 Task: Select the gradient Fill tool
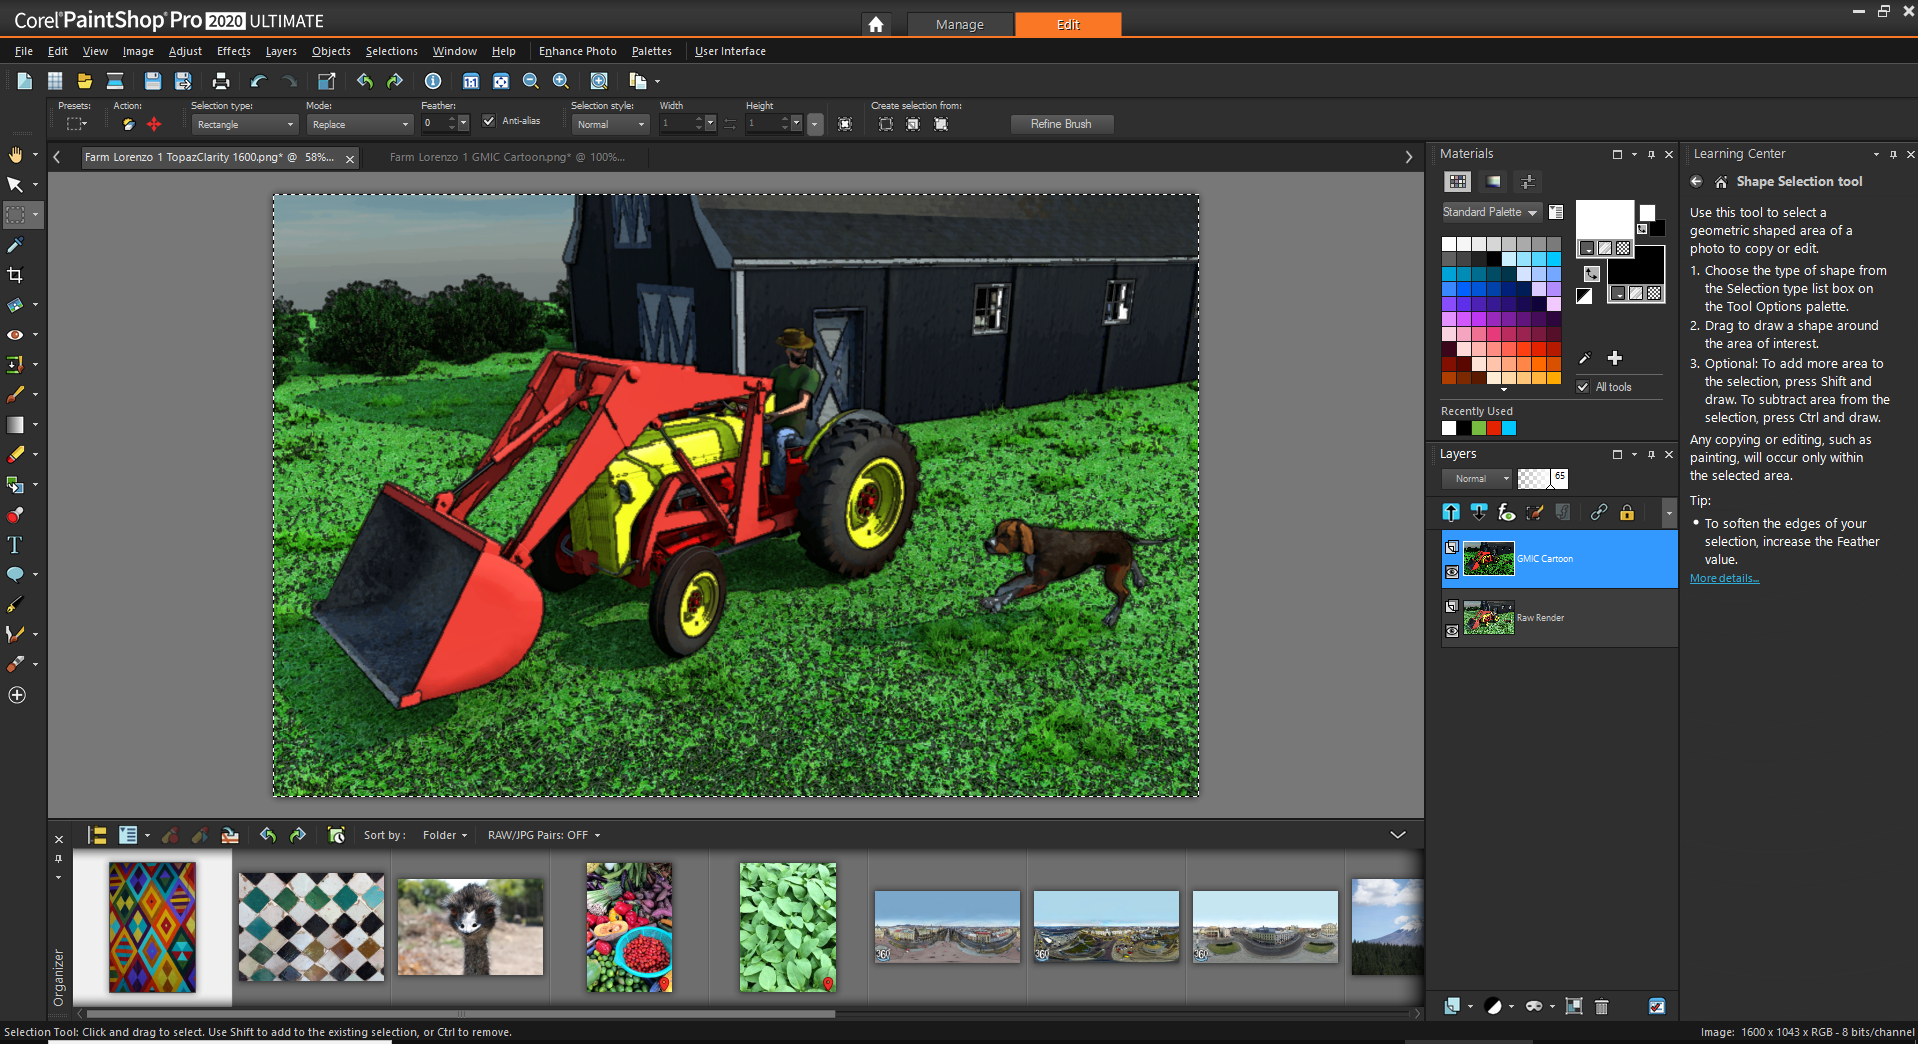(x=15, y=424)
